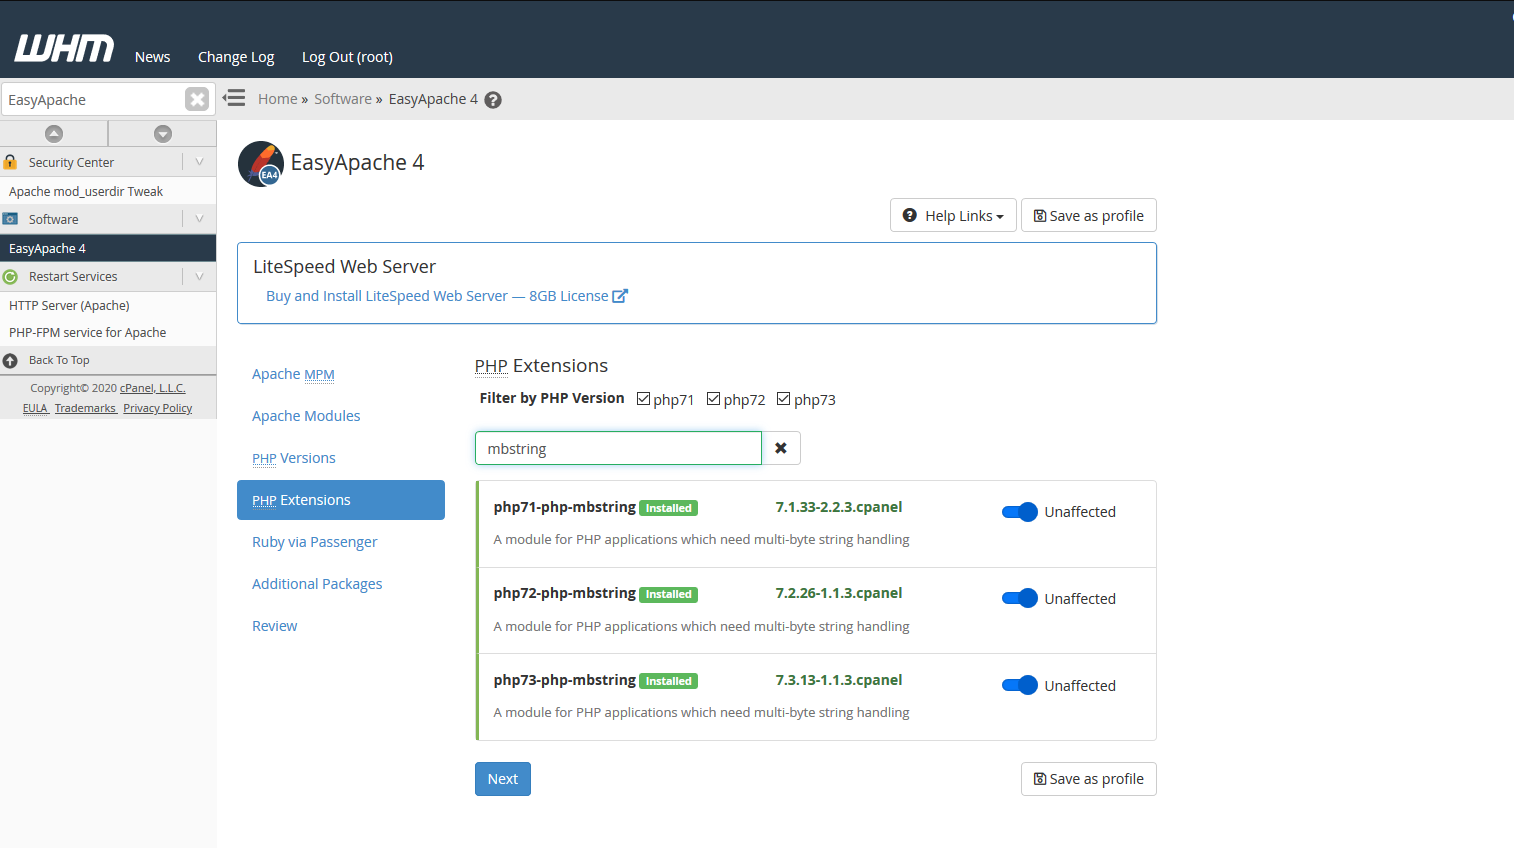1514x848 pixels.
Task: Go to Home breadcrumb
Action: click(x=278, y=99)
